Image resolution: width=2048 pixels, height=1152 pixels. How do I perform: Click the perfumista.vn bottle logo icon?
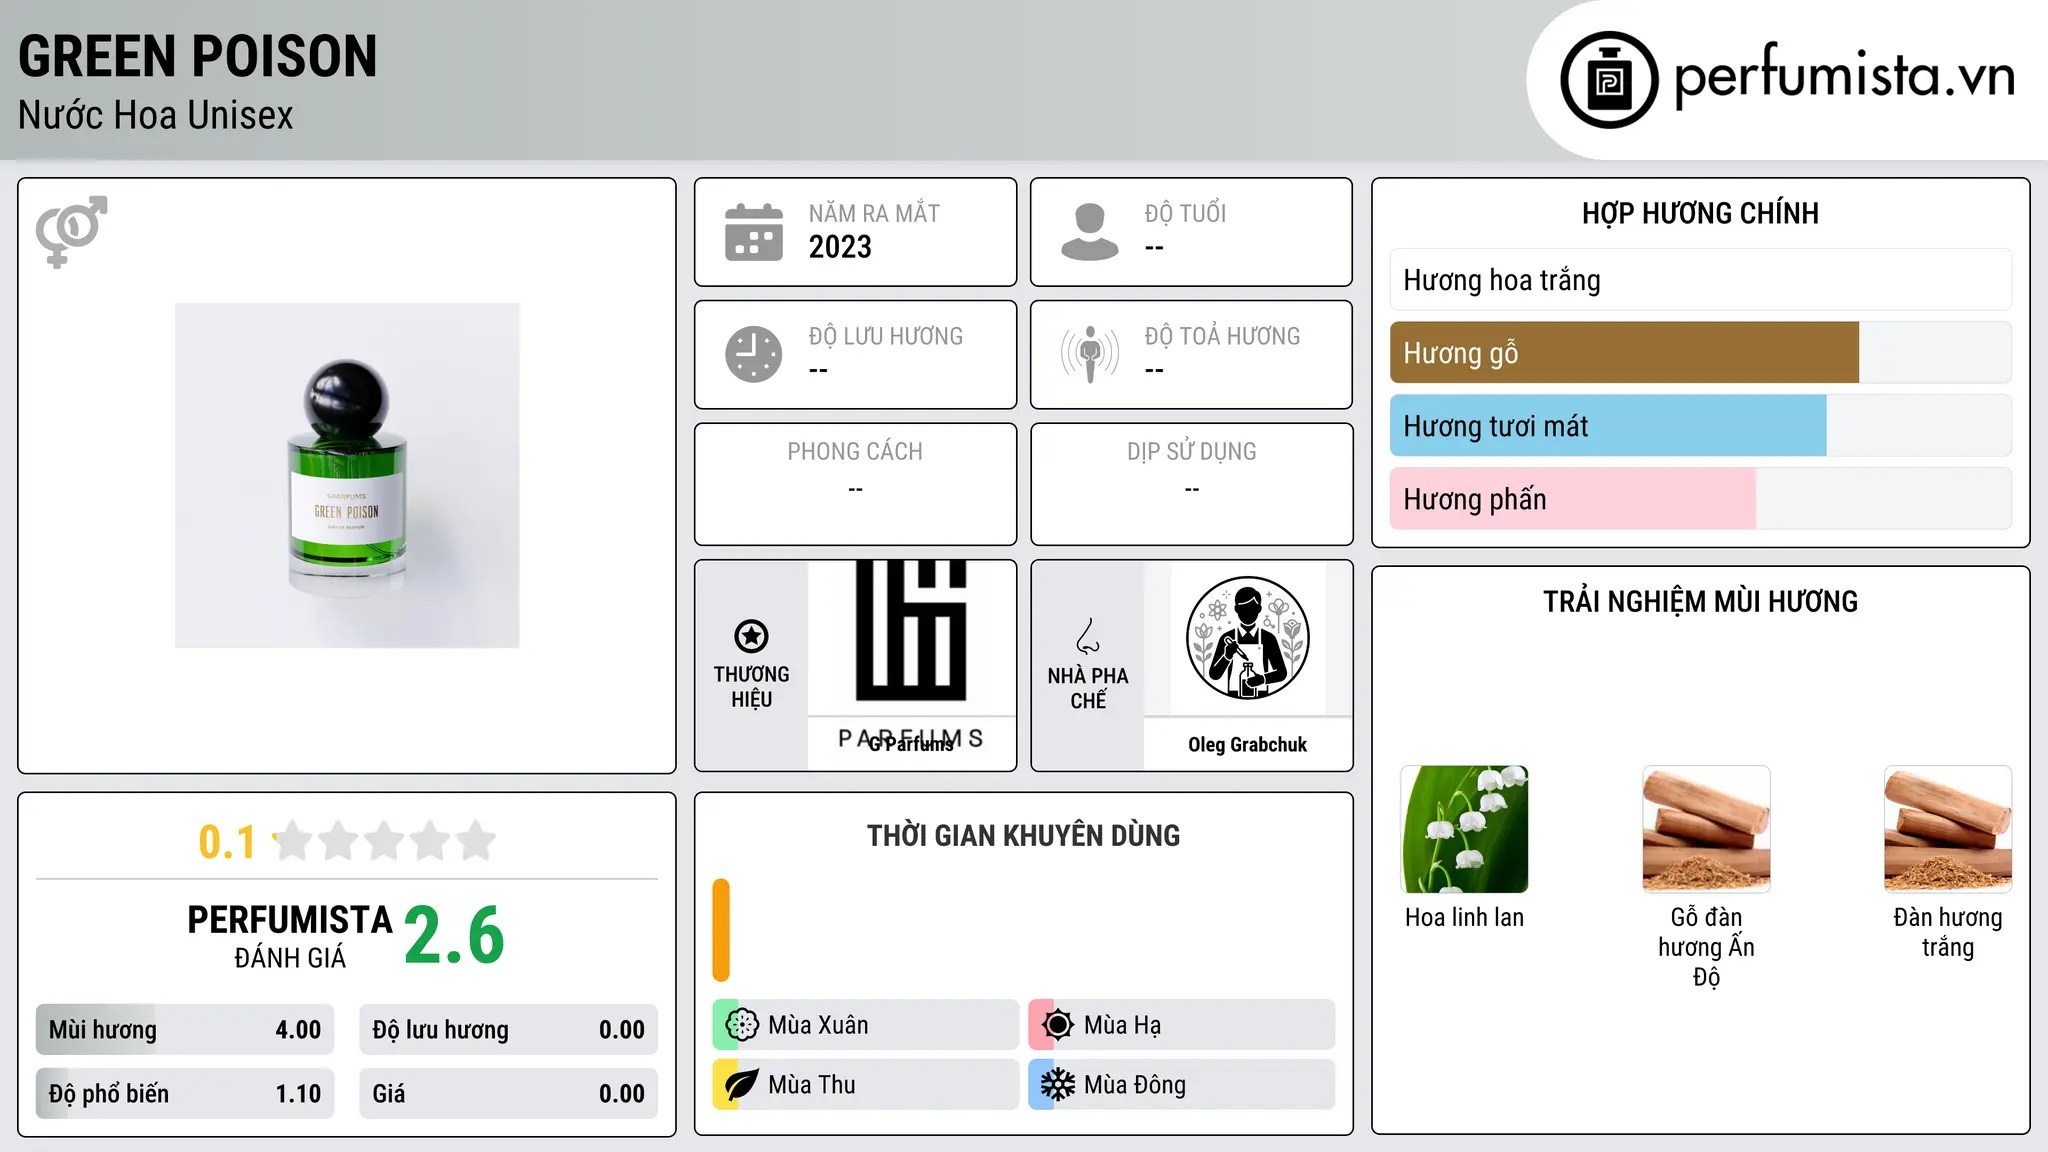pos(1609,80)
